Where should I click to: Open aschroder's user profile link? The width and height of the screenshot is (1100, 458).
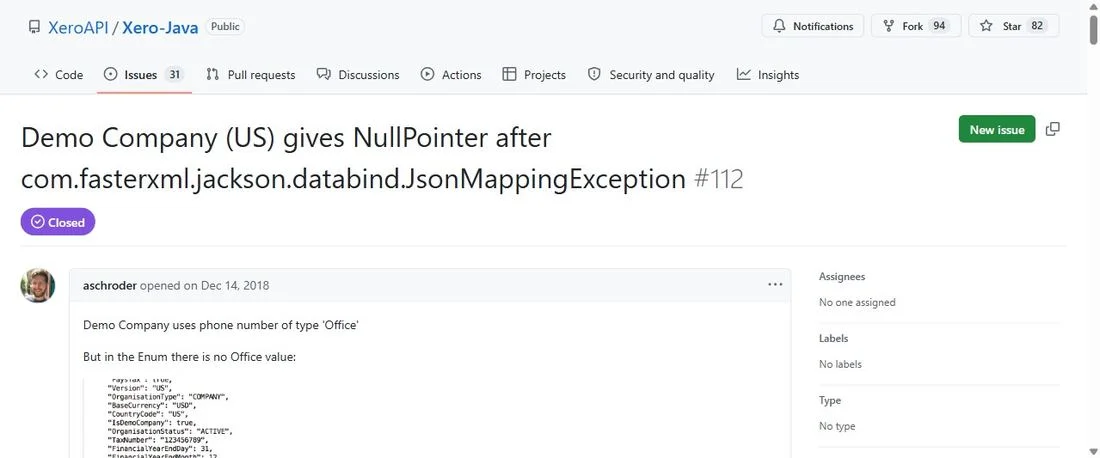[109, 285]
